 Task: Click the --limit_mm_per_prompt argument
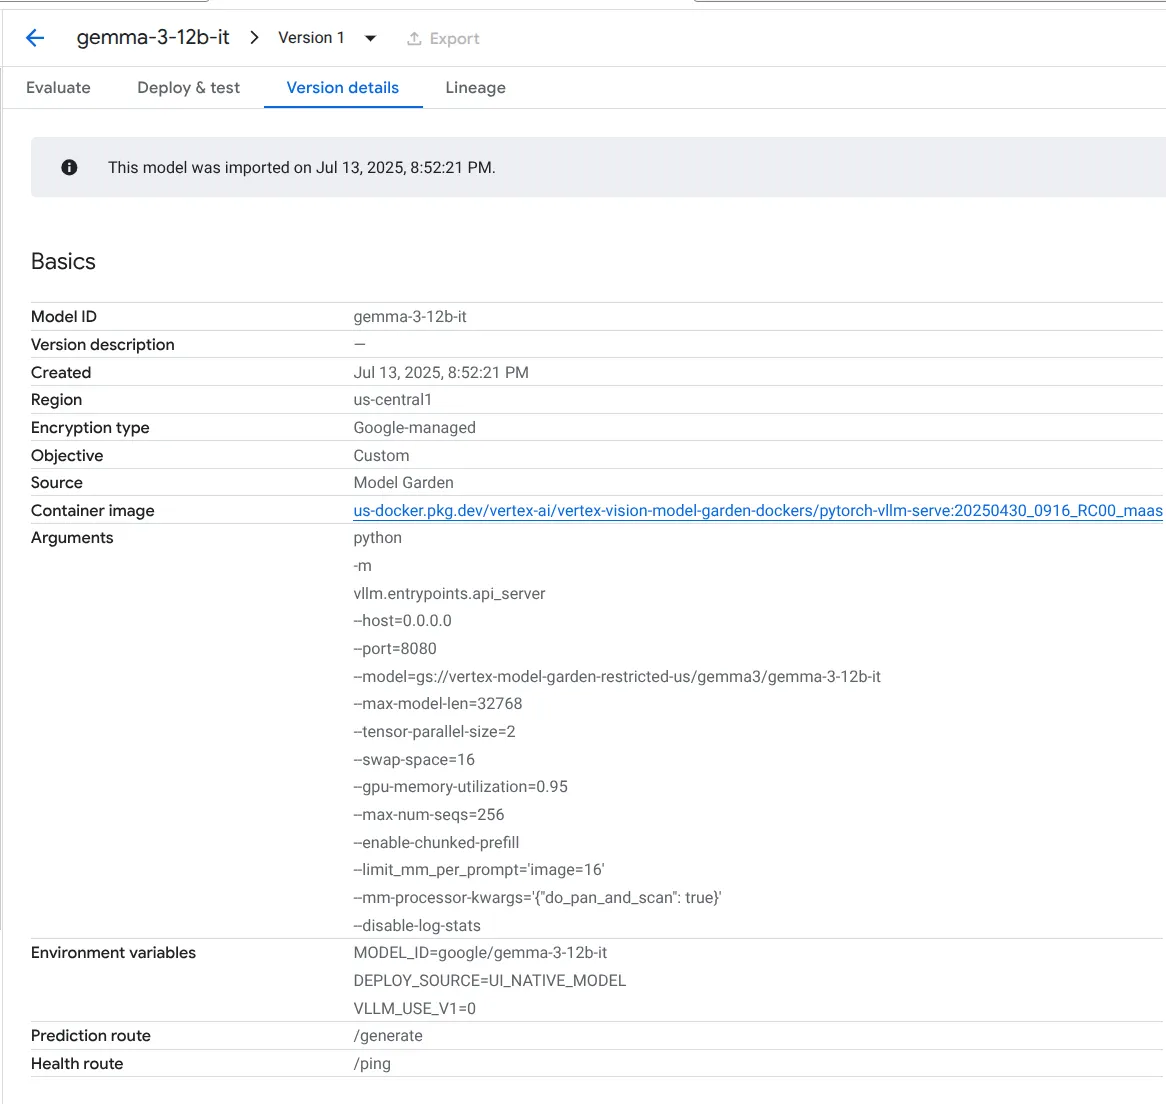[x=479, y=870]
